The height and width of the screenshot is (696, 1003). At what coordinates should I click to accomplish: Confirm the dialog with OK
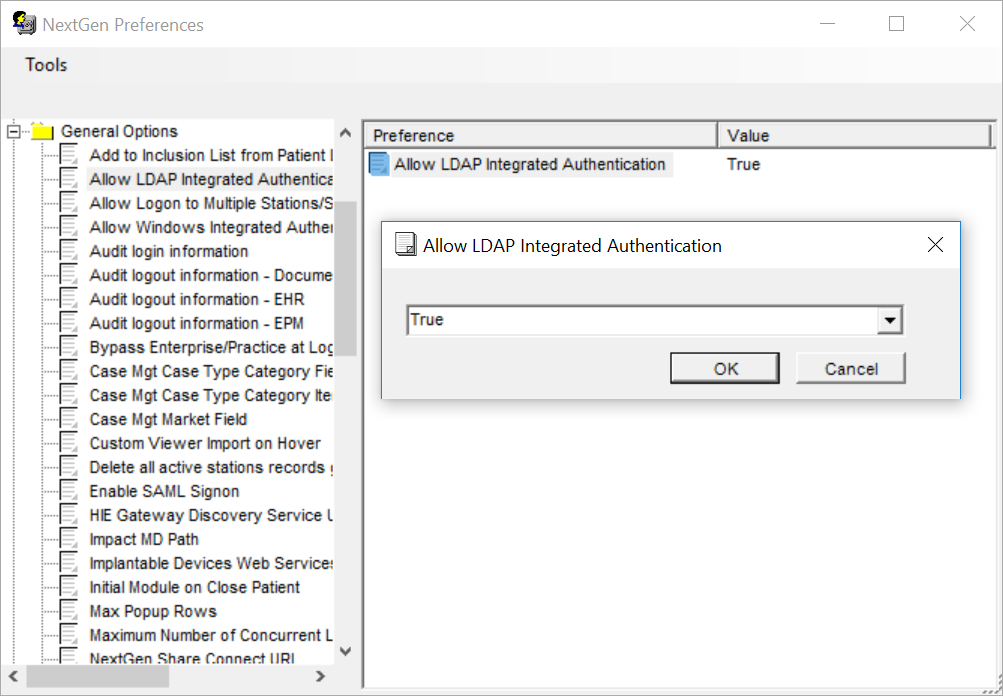point(725,368)
